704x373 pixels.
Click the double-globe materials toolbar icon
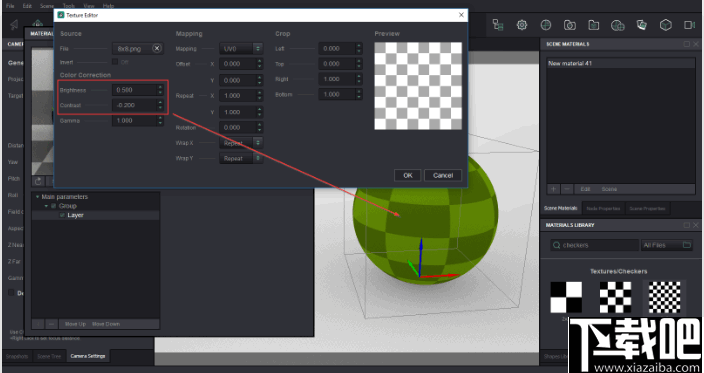[618, 25]
